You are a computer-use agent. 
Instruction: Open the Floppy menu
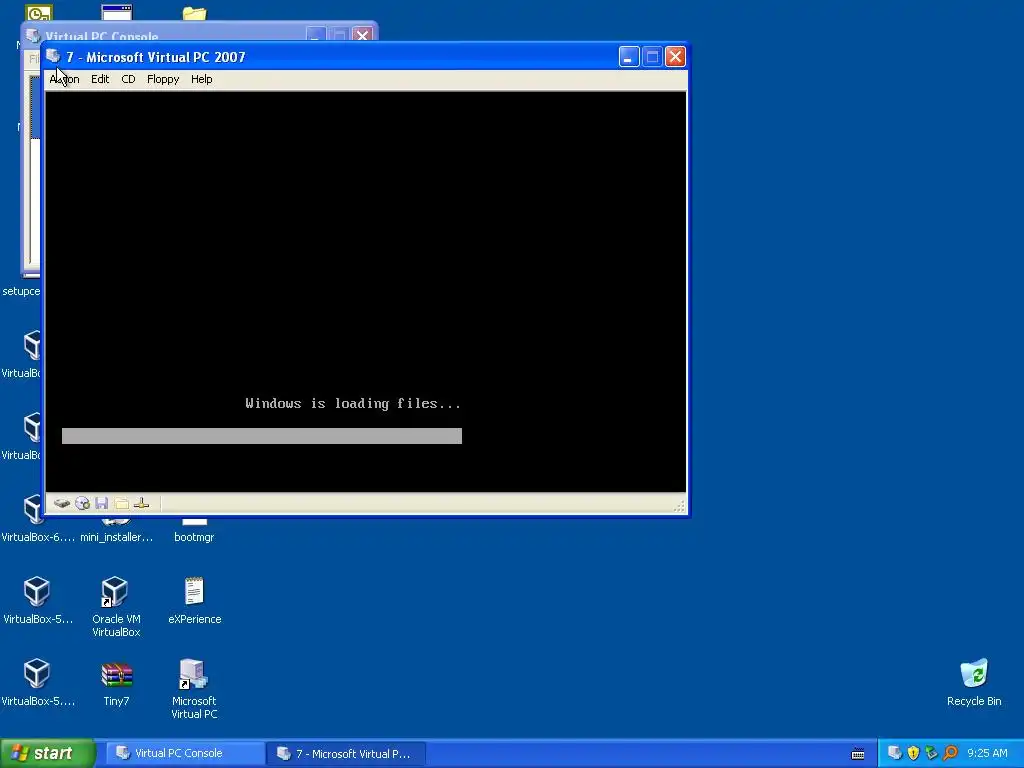point(163,79)
